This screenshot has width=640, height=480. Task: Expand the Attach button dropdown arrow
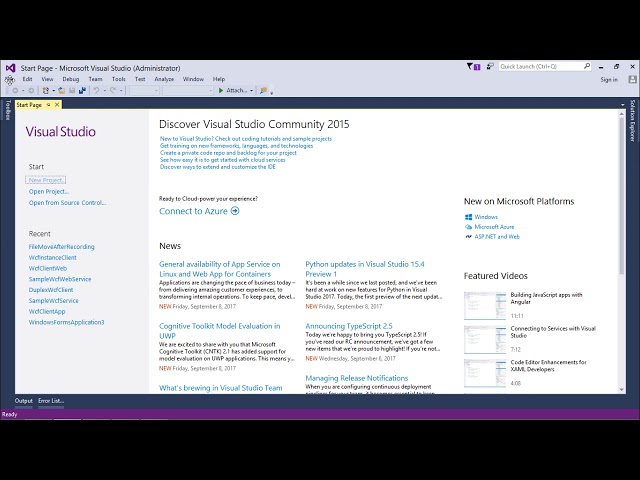coord(251,91)
